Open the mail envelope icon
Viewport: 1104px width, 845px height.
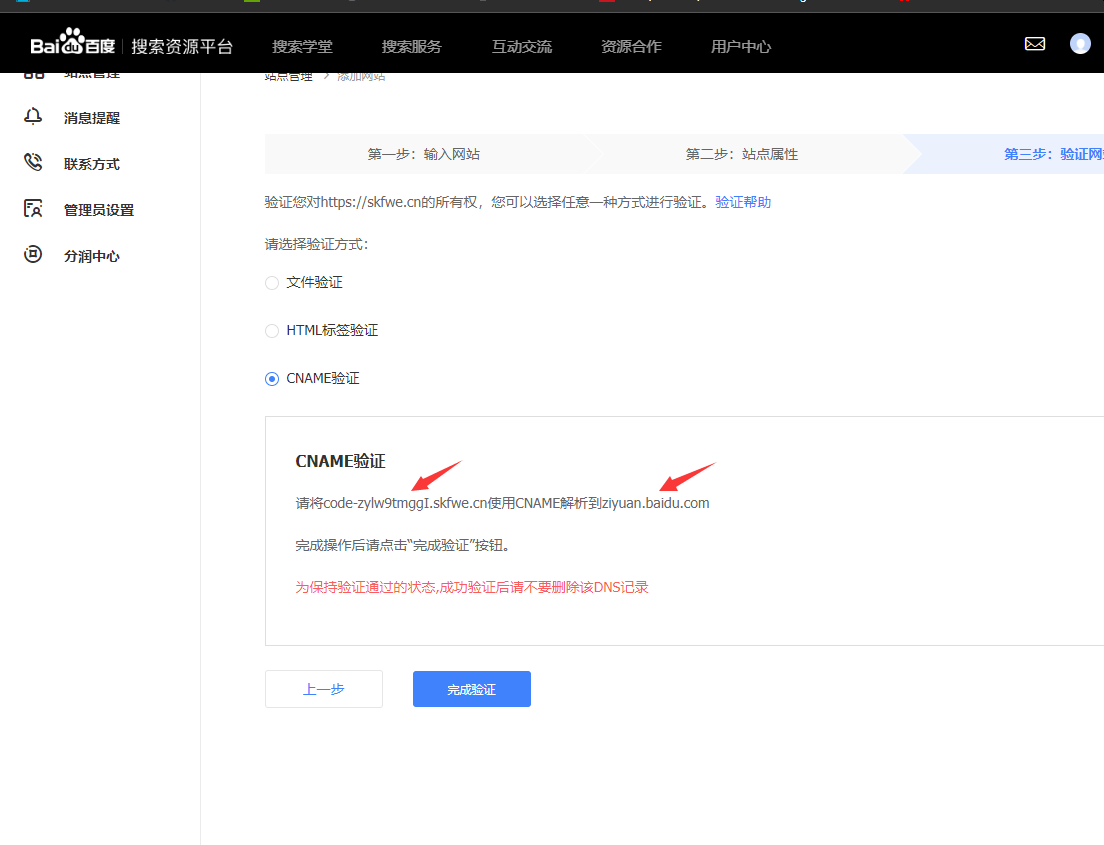(x=1035, y=44)
